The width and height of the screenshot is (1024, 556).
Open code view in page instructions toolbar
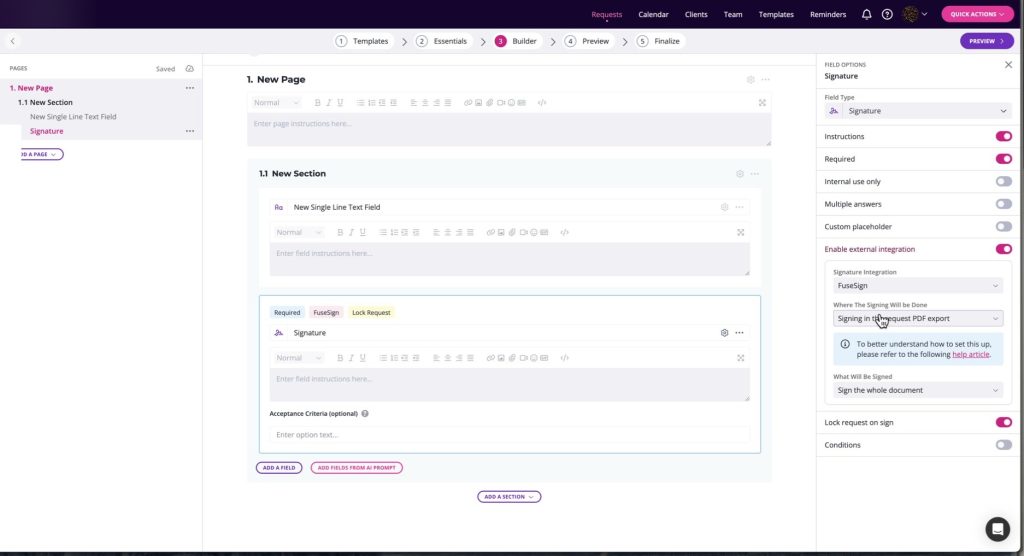541,103
